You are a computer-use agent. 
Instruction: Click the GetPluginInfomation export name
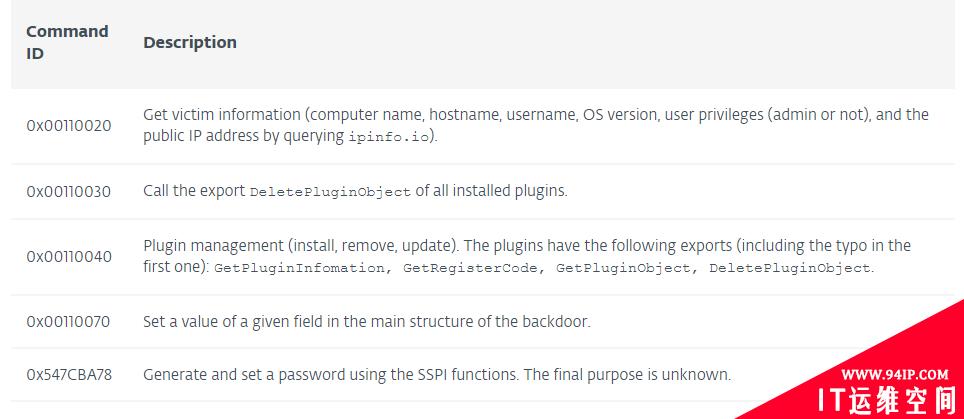pos(301,268)
